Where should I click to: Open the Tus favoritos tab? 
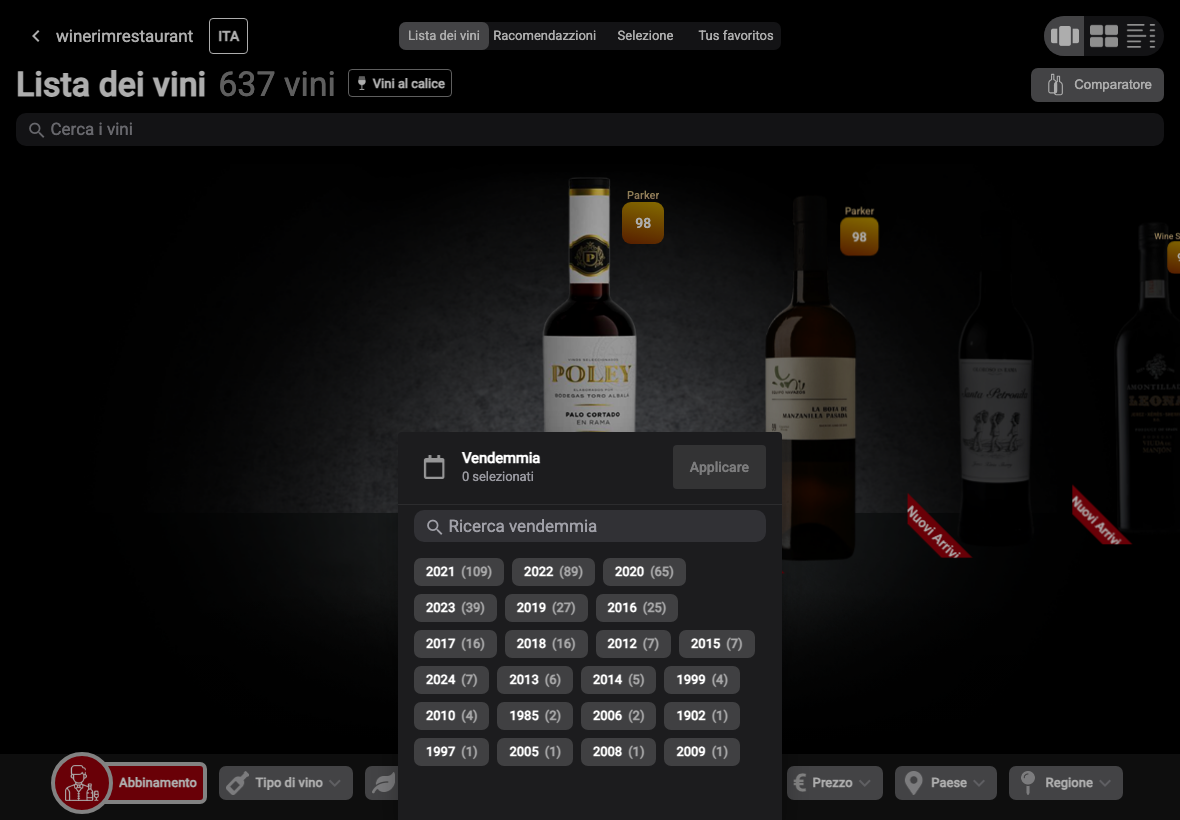pyautogui.click(x=735, y=35)
